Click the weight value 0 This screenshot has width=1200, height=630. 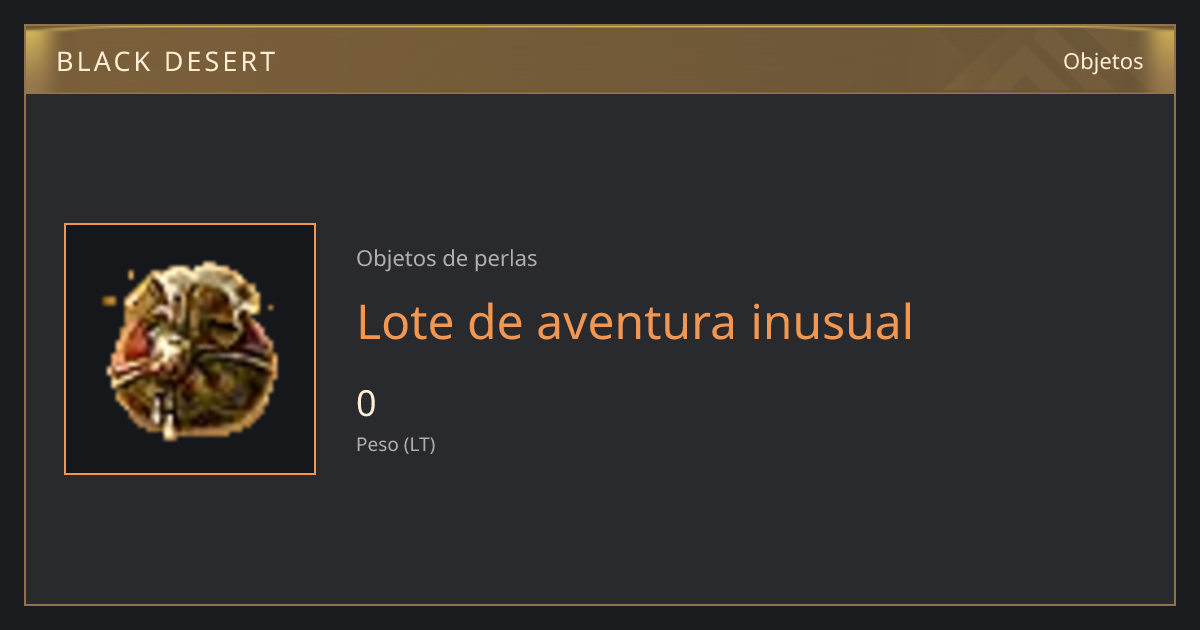pos(366,404)
